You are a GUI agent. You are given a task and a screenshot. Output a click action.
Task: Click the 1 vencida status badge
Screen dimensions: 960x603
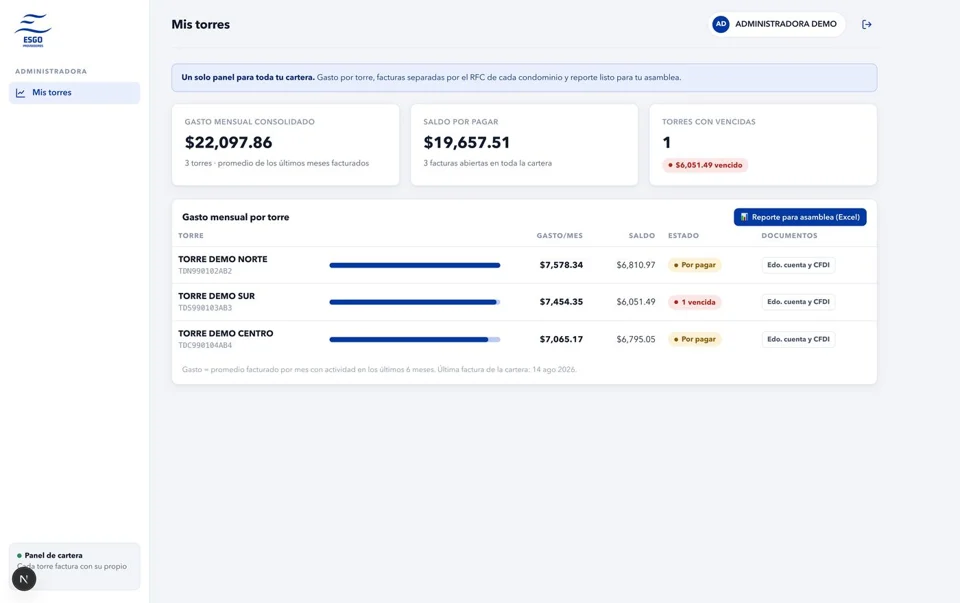pyautogui.click(x=694, y=302)
